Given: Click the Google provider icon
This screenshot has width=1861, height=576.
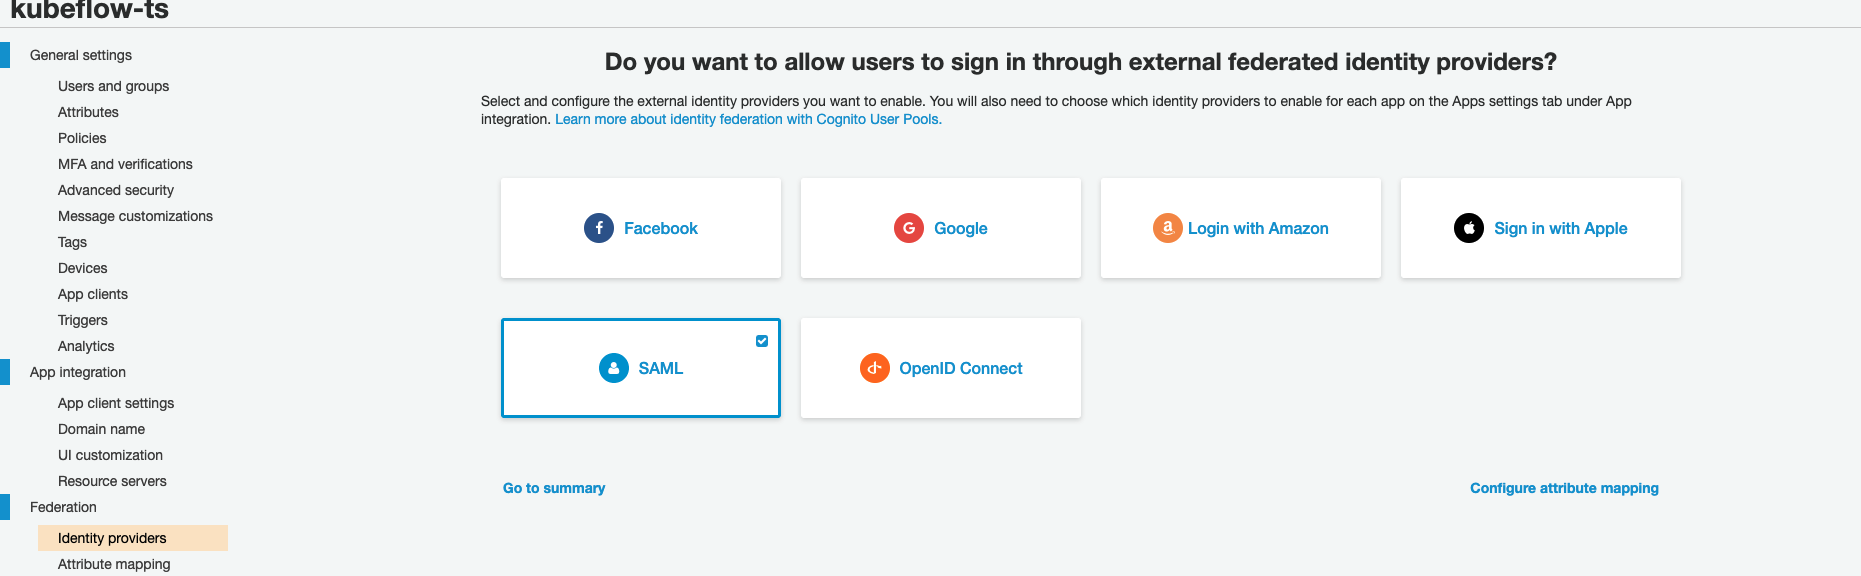Looking at the screenshot, I should pyautogui.click(x=907, y=228).
